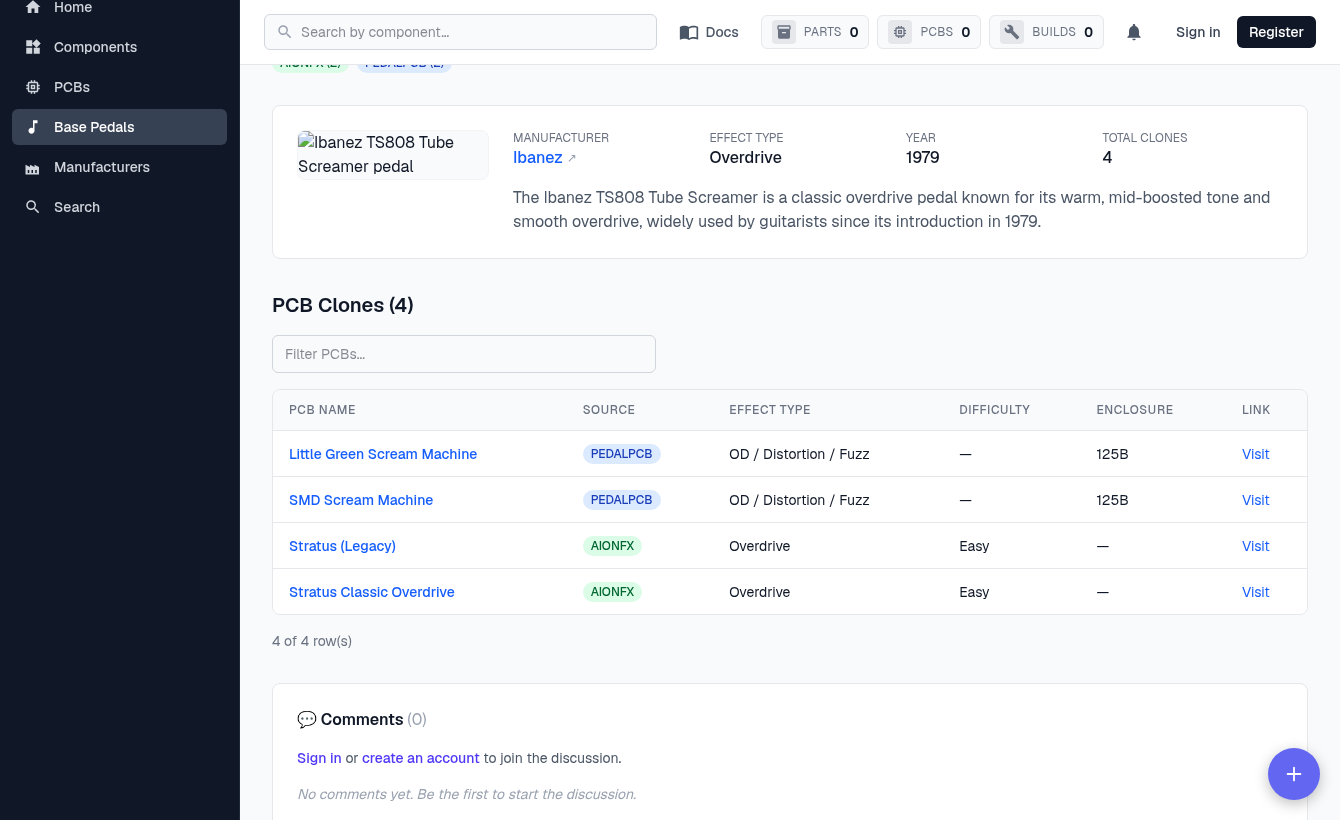Click the PCBS chip icon in header

pos(900,32)
